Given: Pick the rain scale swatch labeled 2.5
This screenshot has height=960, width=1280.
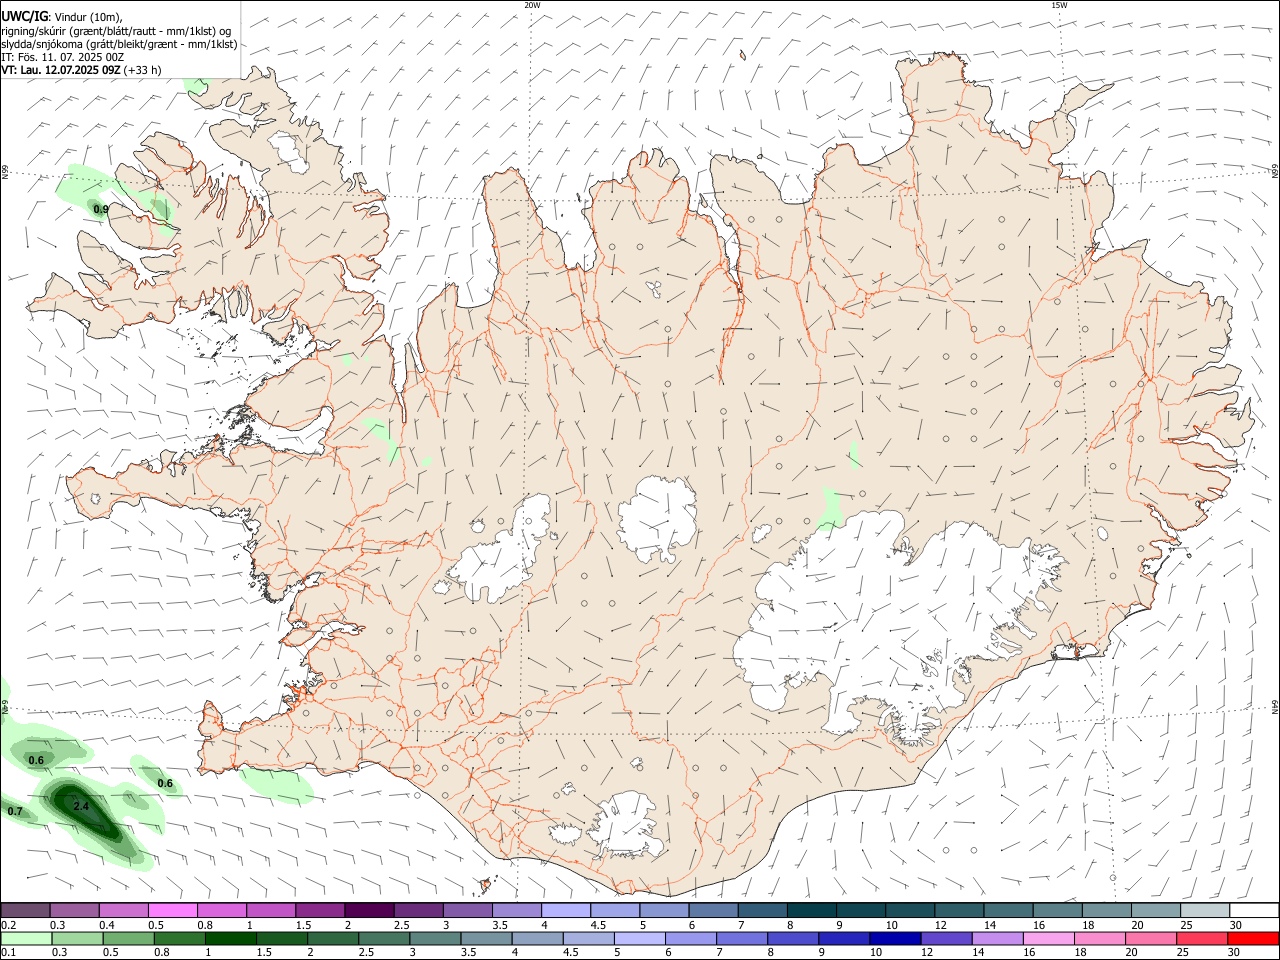Looking at the screenshot, I should [384, 938].
